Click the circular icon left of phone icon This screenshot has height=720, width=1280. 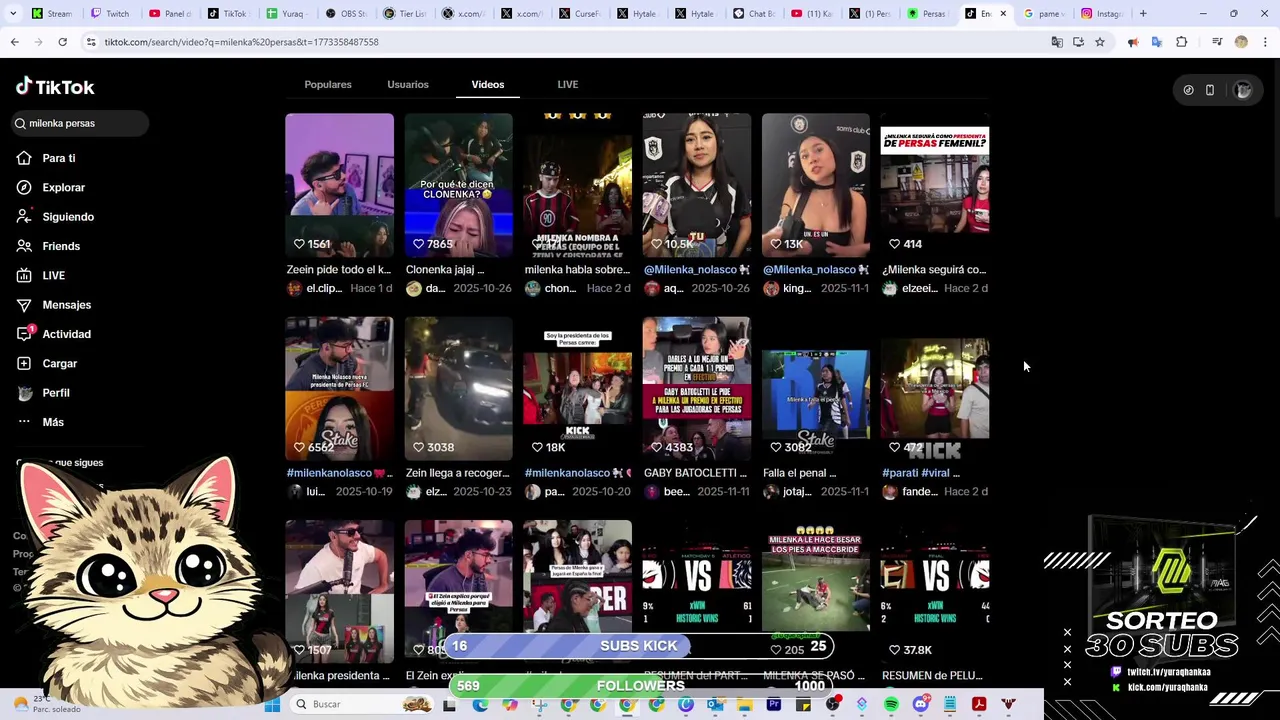click(1188, 90)
